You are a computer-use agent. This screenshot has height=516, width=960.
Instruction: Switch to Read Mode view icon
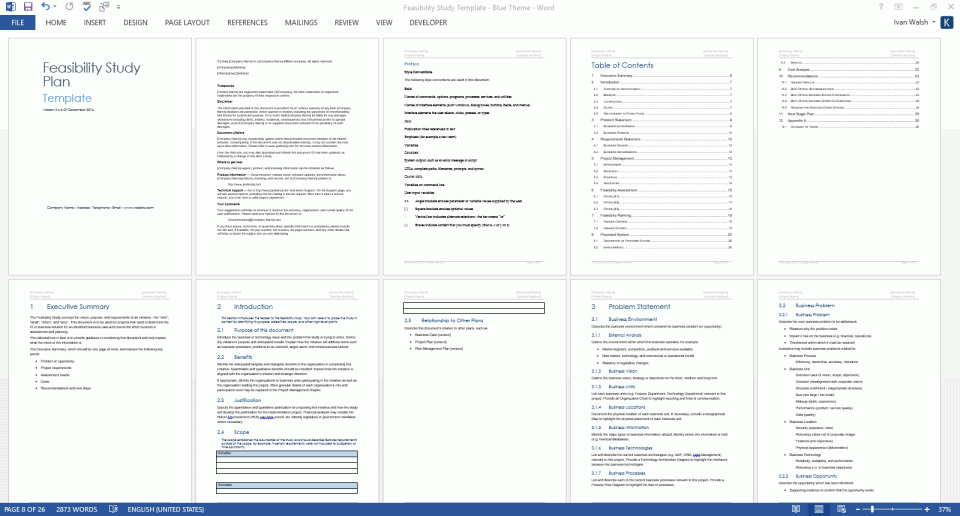pyautogui.click(x=796, y=509)
